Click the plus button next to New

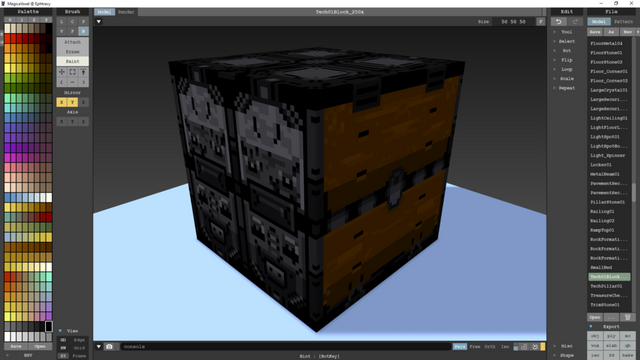click(x=638, y=32)
